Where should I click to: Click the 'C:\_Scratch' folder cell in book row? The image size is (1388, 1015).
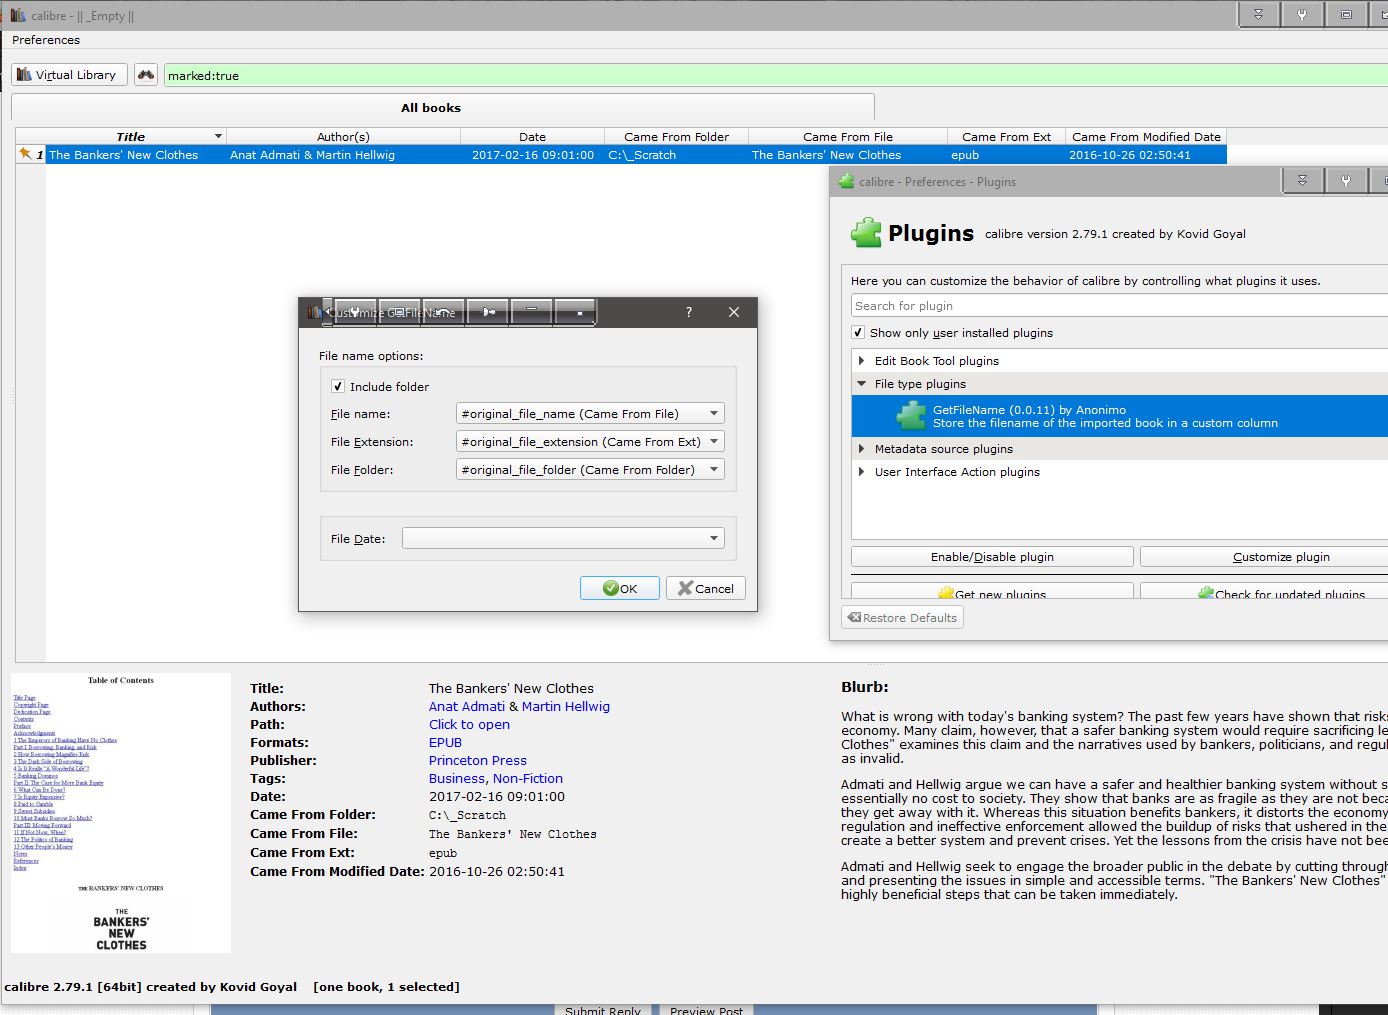coord(676,155)
